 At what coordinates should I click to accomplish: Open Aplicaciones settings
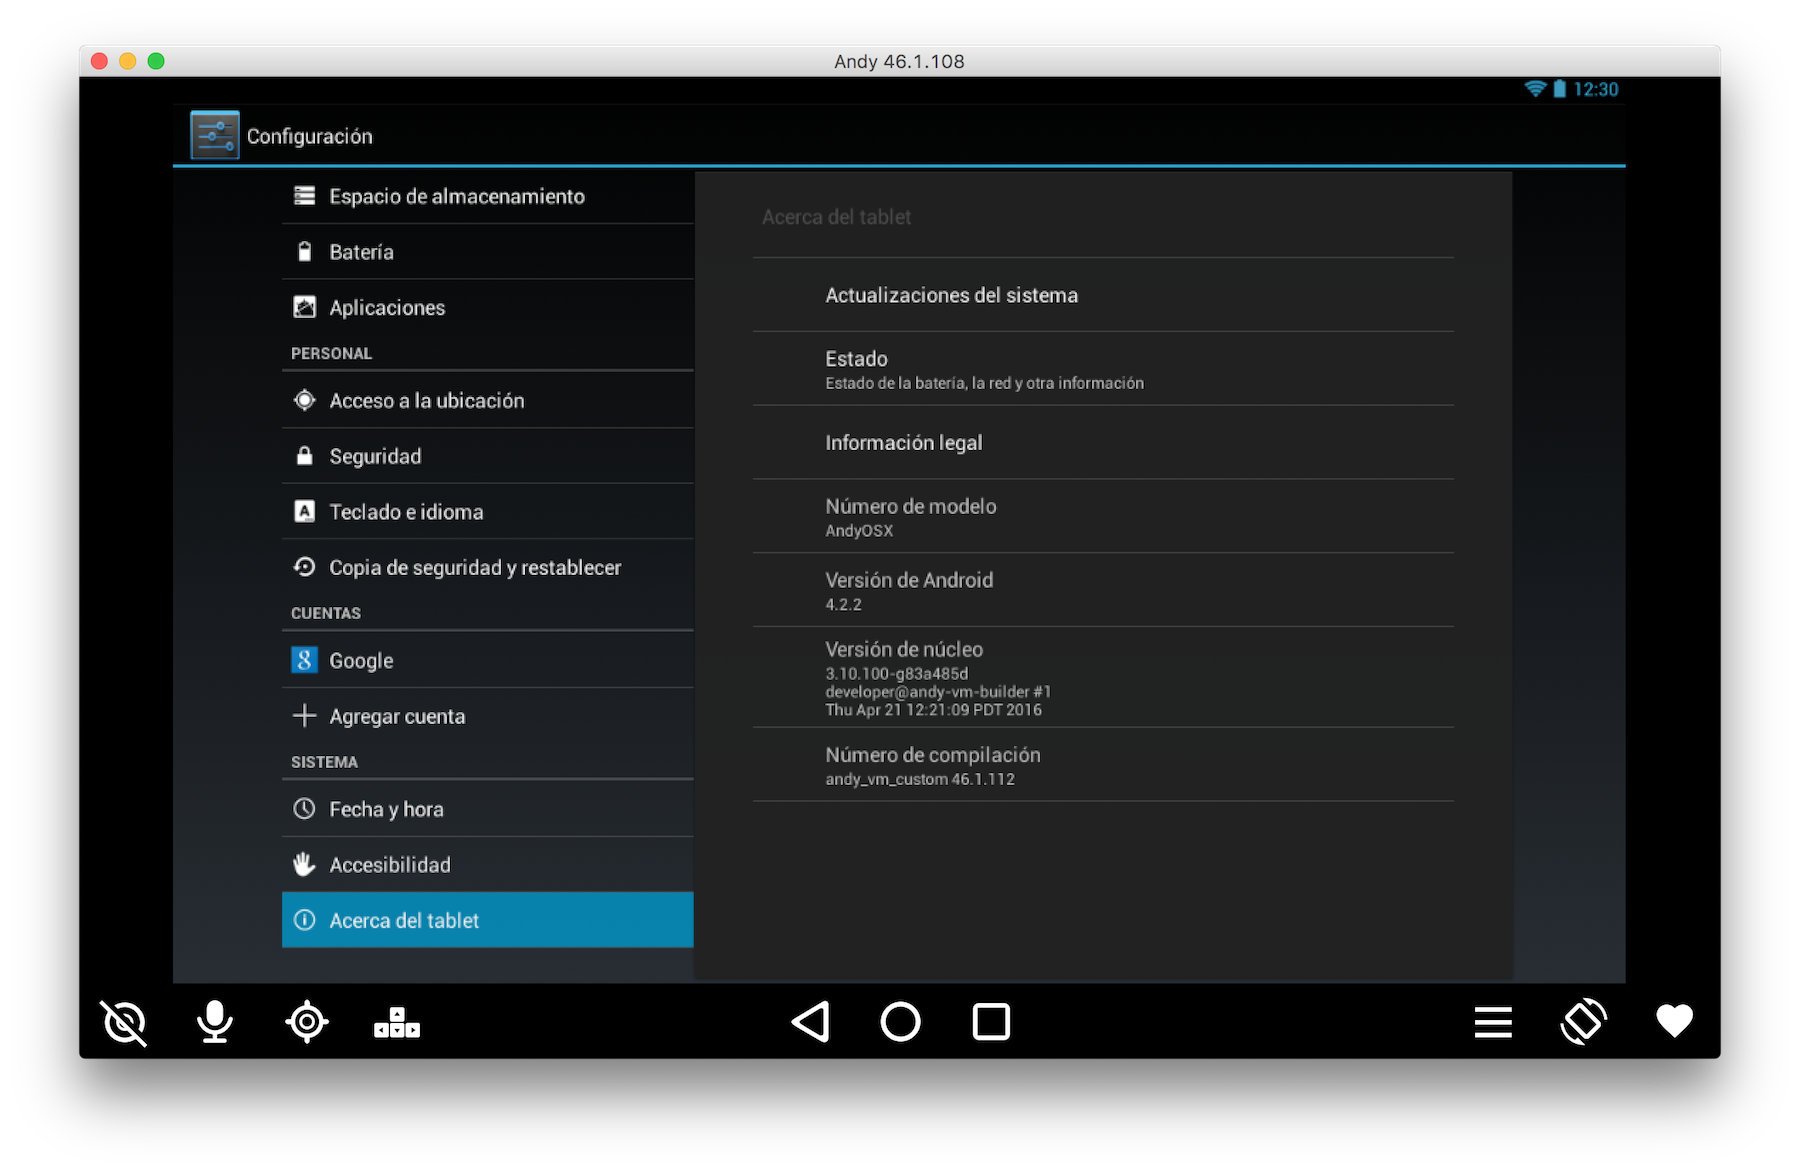click(488, 307)
